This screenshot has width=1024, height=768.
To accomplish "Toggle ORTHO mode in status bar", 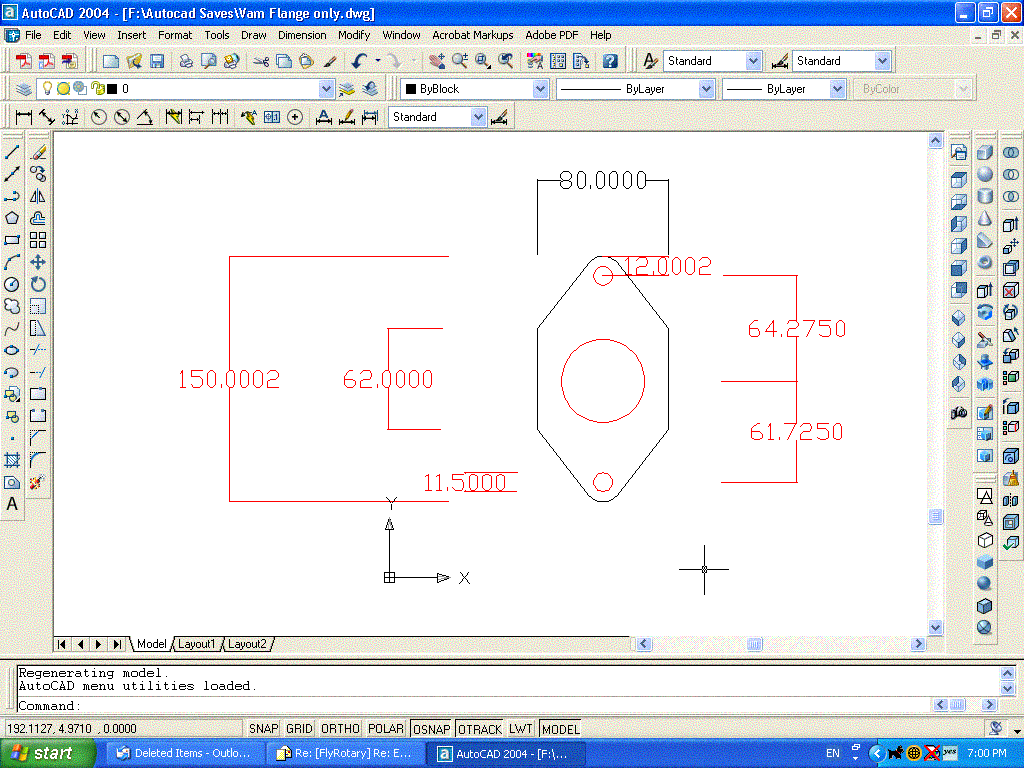I will pos(341,729).
